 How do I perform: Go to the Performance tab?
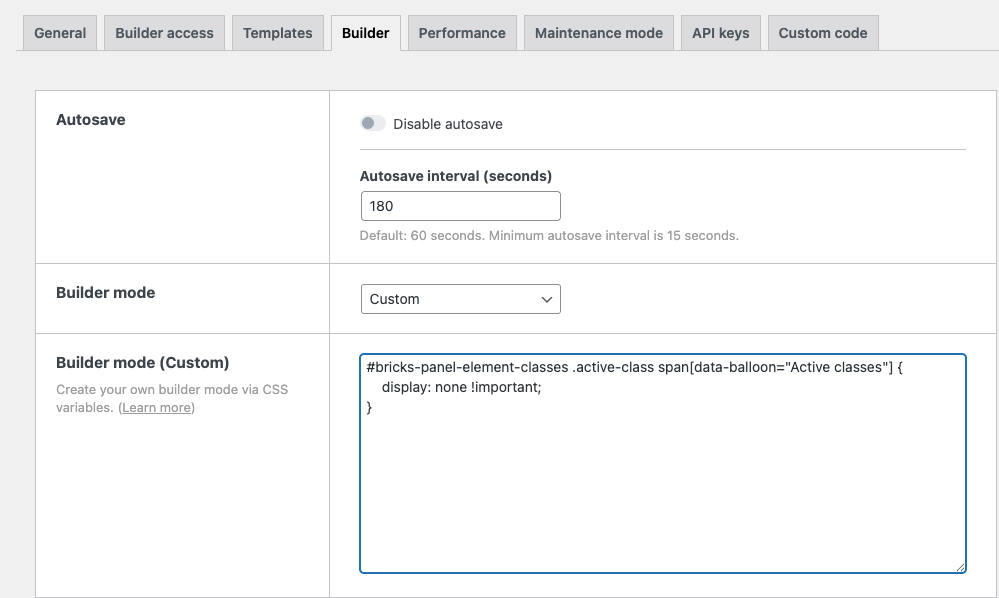(x=462, y=33)
